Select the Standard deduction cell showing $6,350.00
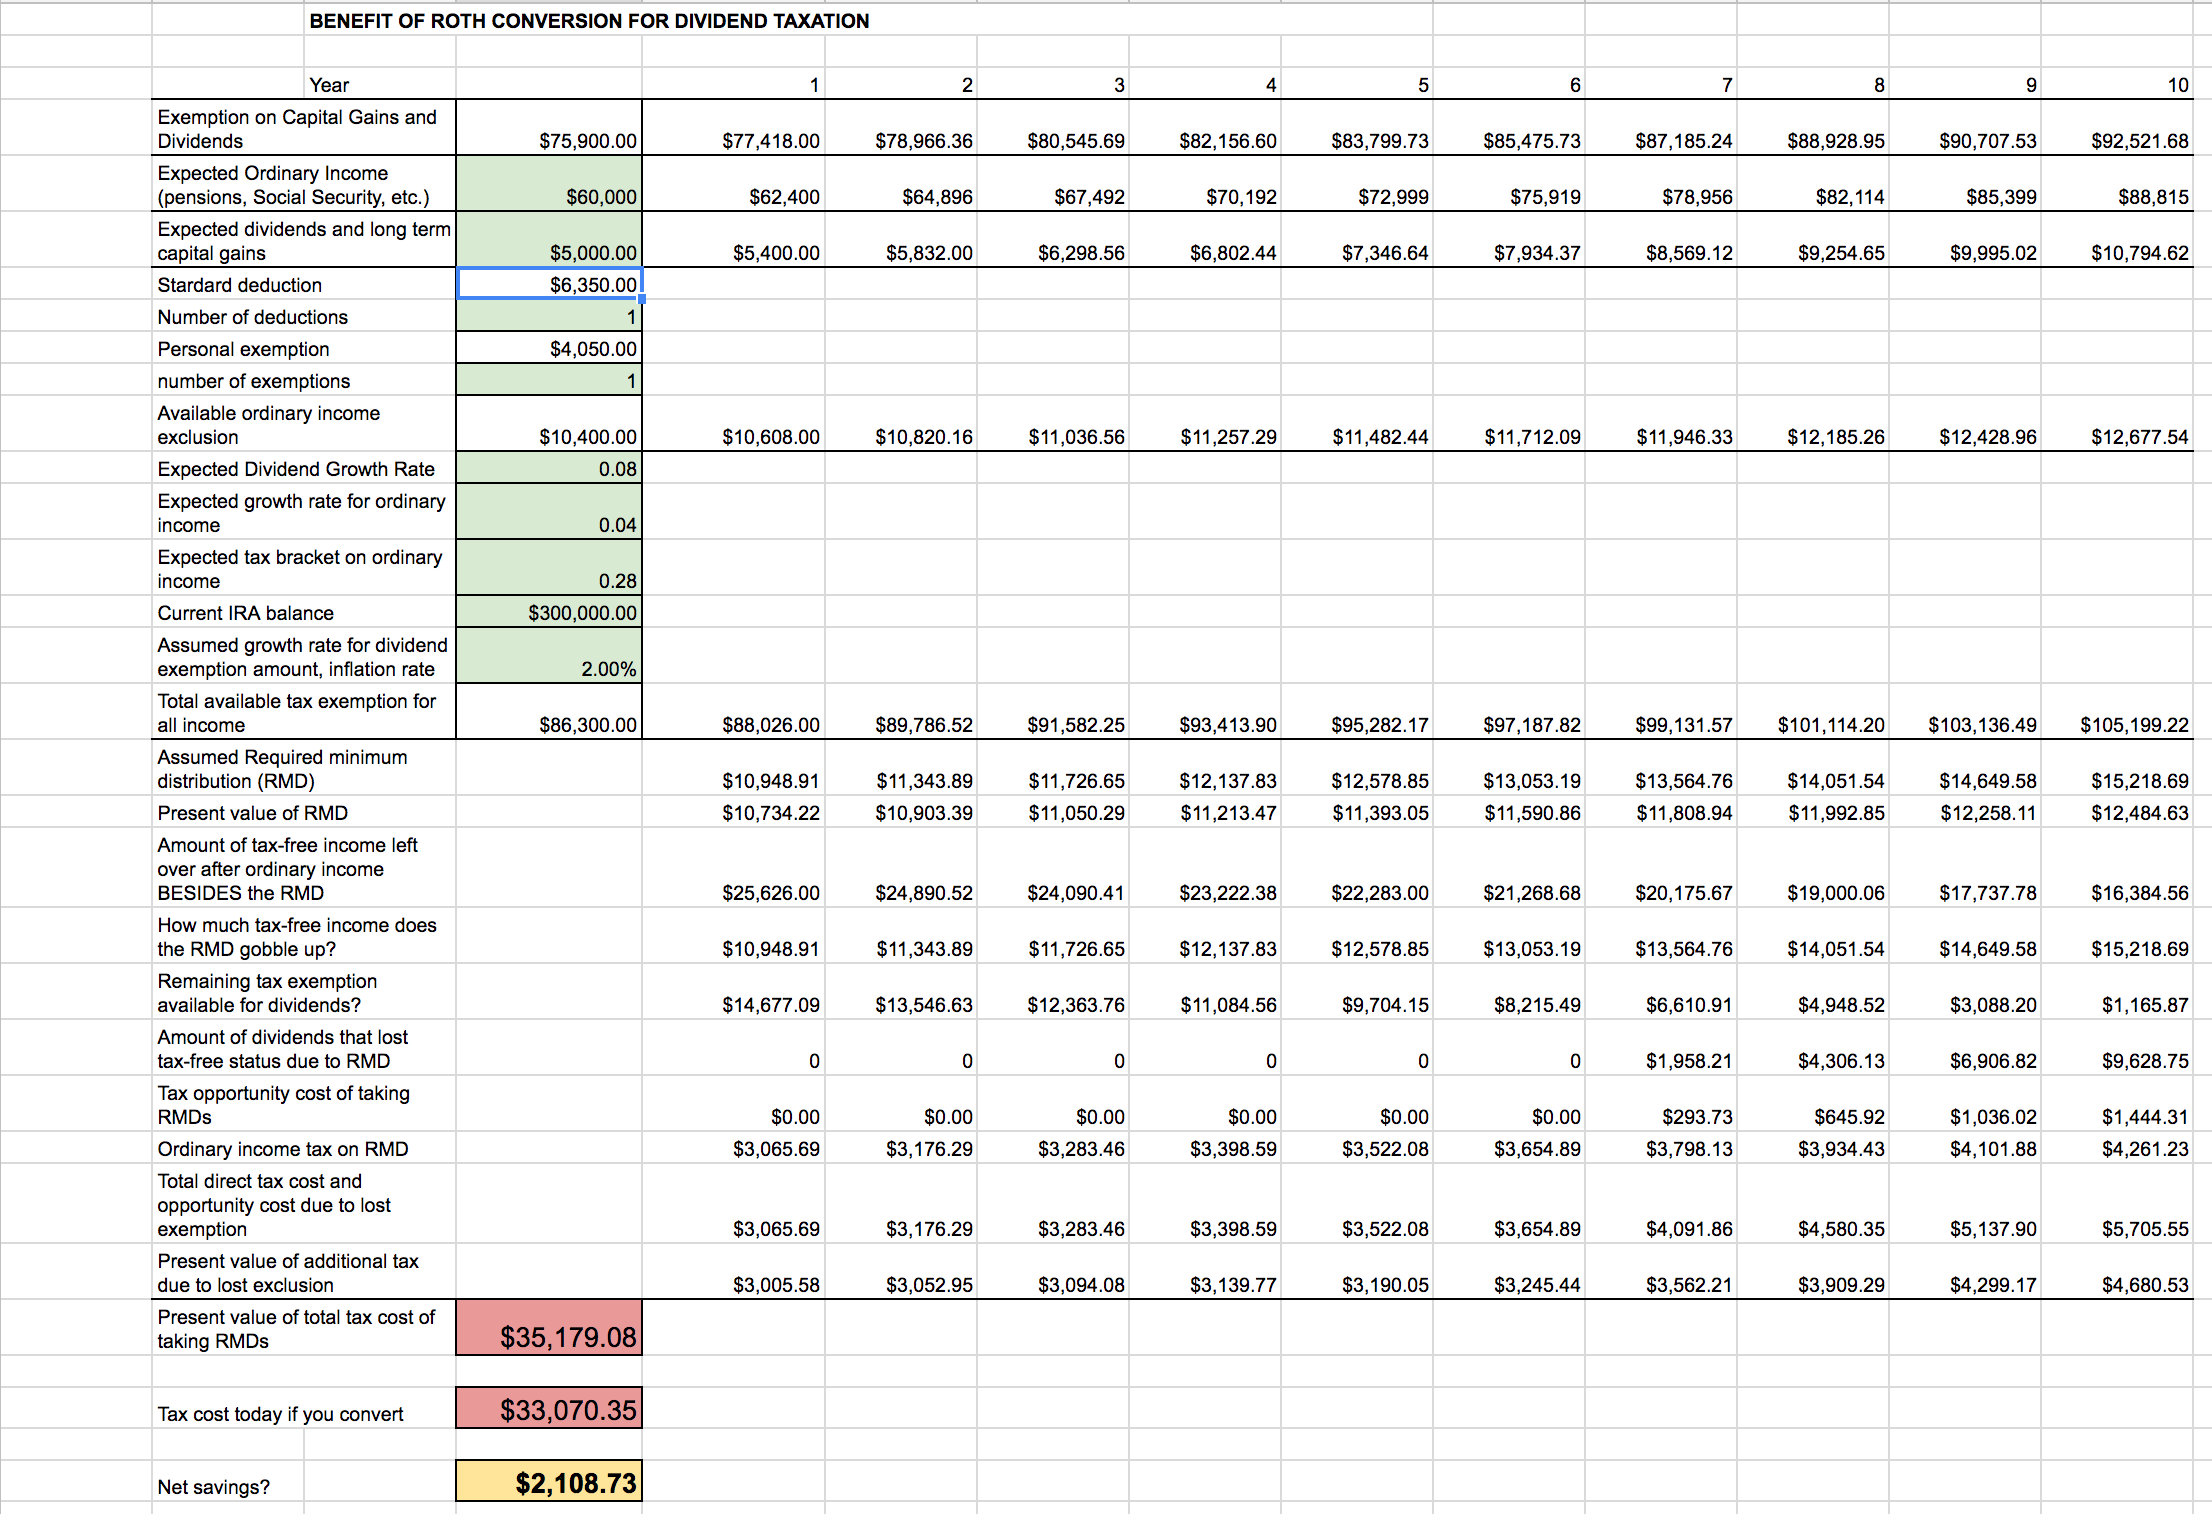The image size is (2212, 1514). (548, 284)
